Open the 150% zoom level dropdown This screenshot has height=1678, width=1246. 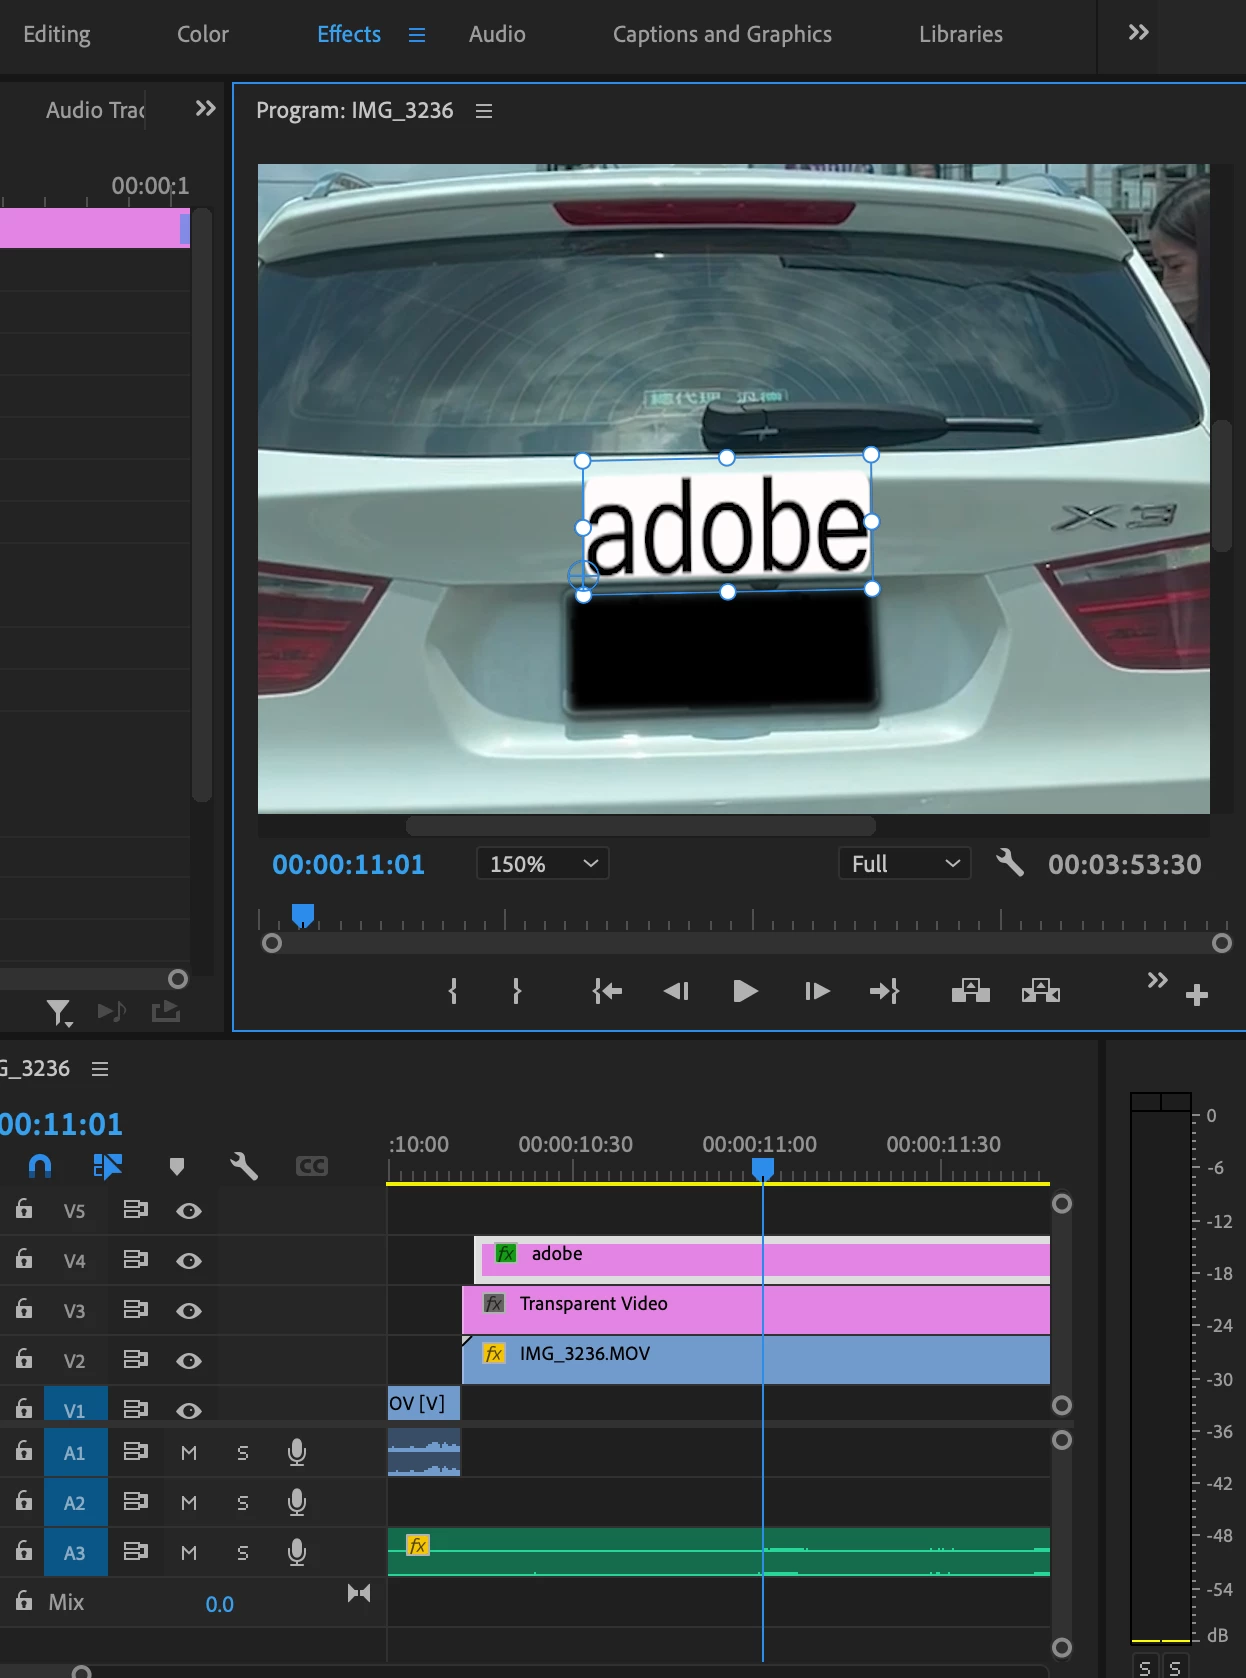point(543,864)
